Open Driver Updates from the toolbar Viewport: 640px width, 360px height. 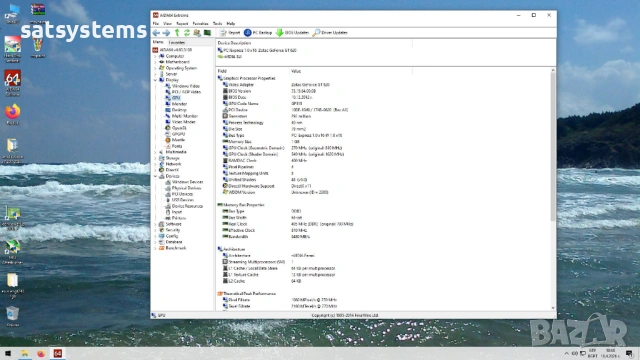330,33
